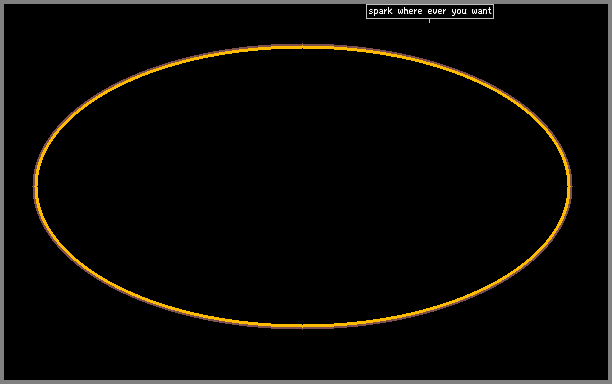Click the small pointer stem beneath the sign

click(x=429, y=21)
